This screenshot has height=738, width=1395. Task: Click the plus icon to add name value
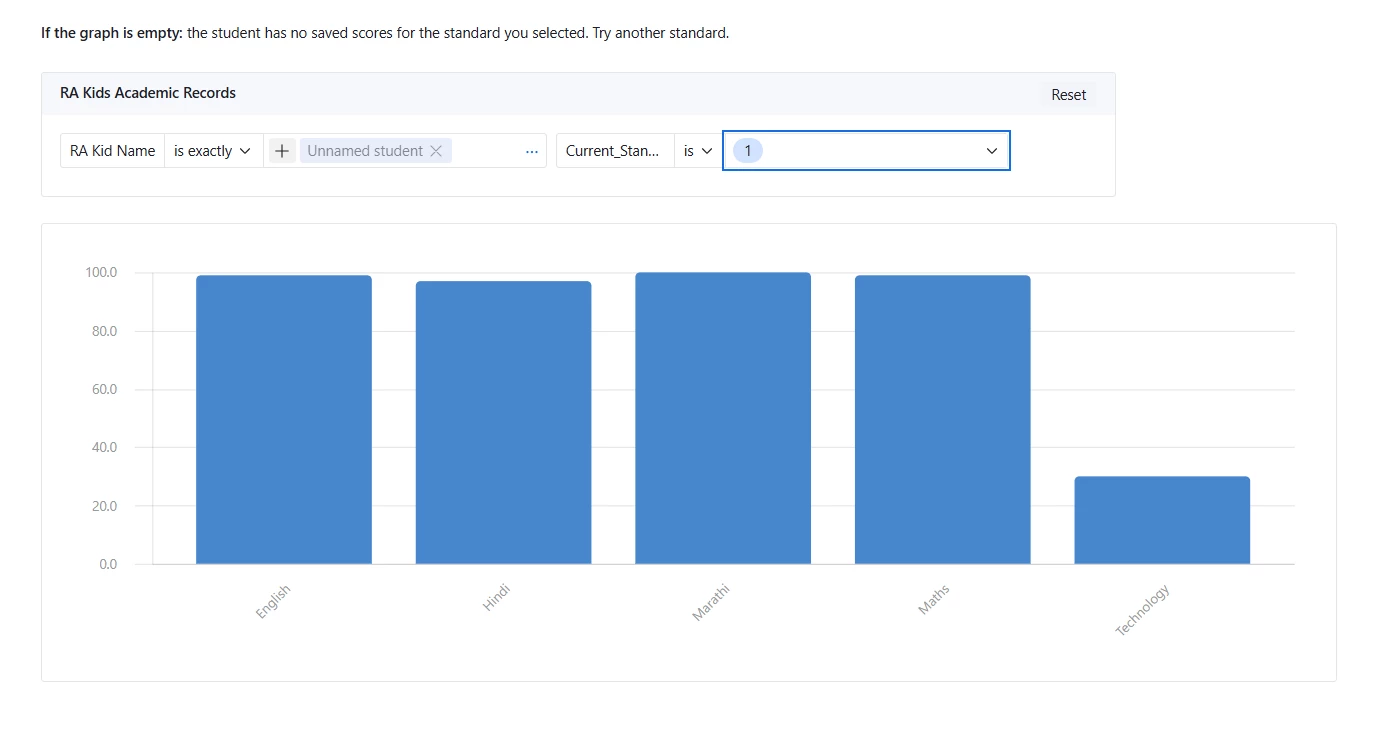pos(282,151)
